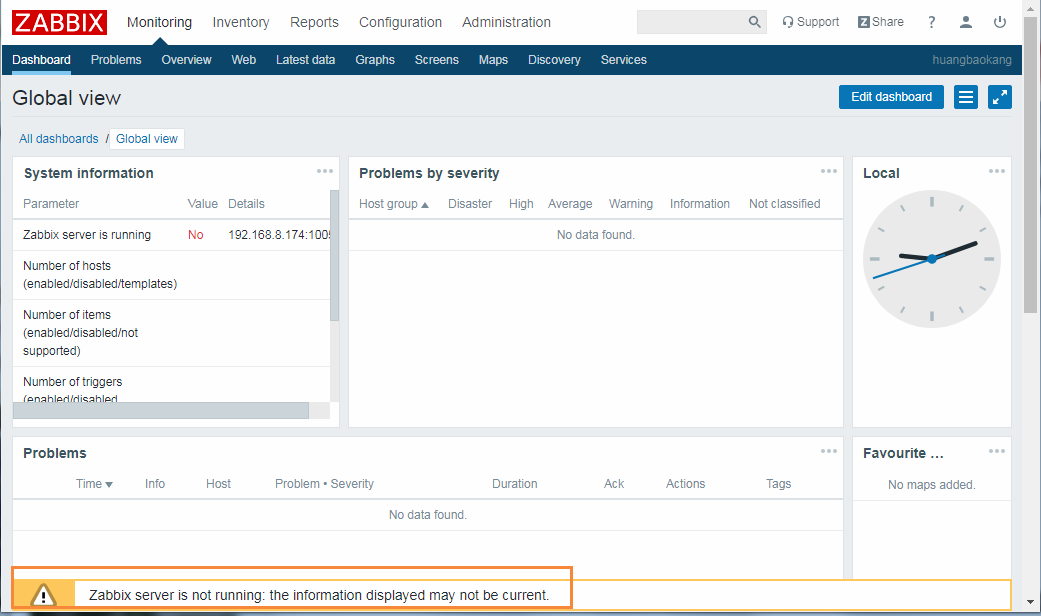This screenshot has height=616, width=1041.
Task: Open help via the question mark icon
Action: (931, 22)
